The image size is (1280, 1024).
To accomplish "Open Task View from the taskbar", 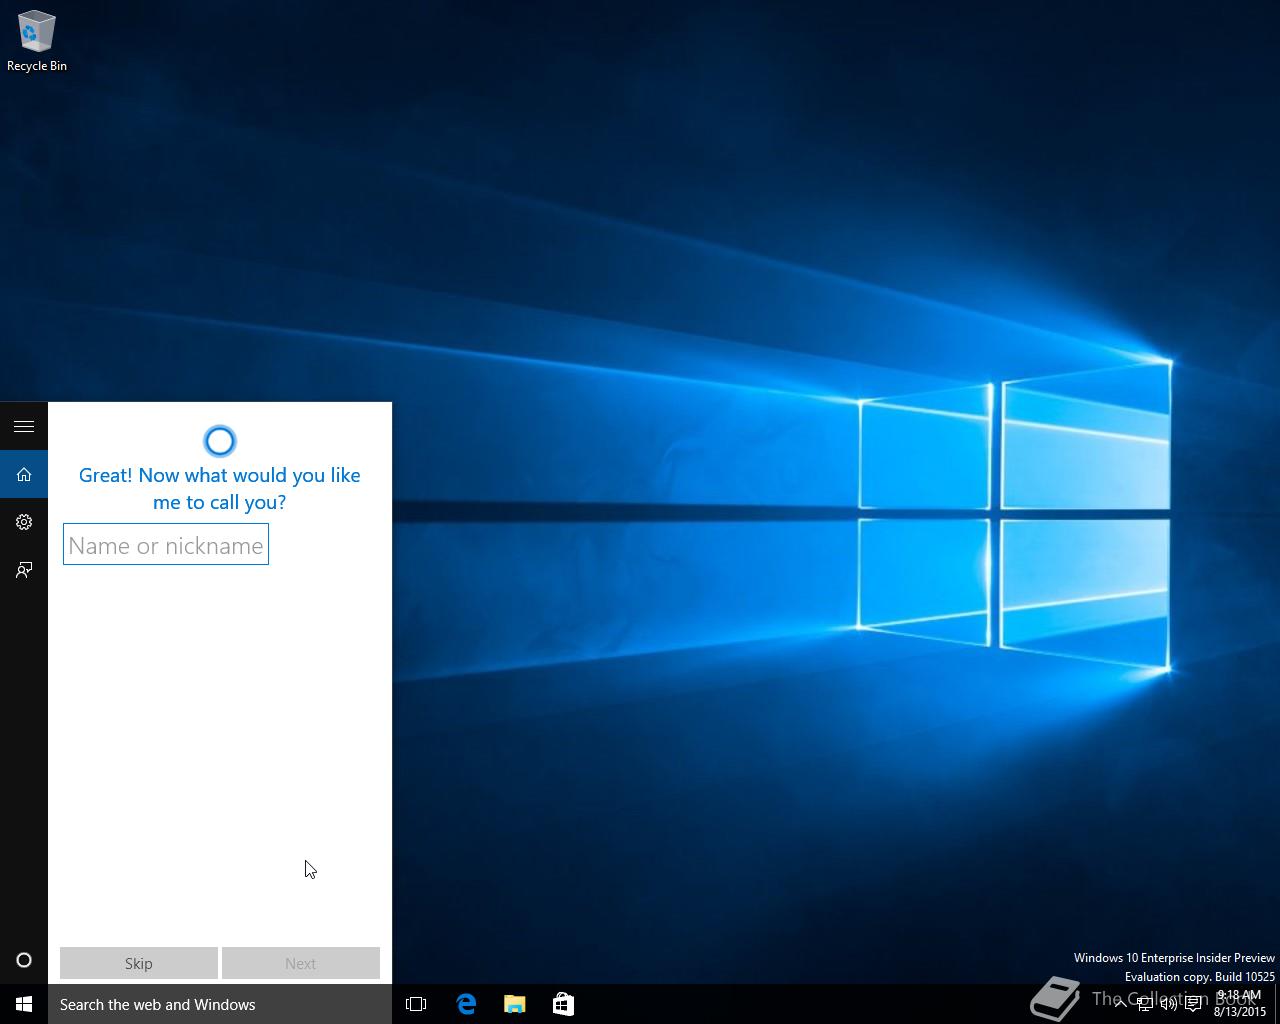I will [x=416, y=1004].
